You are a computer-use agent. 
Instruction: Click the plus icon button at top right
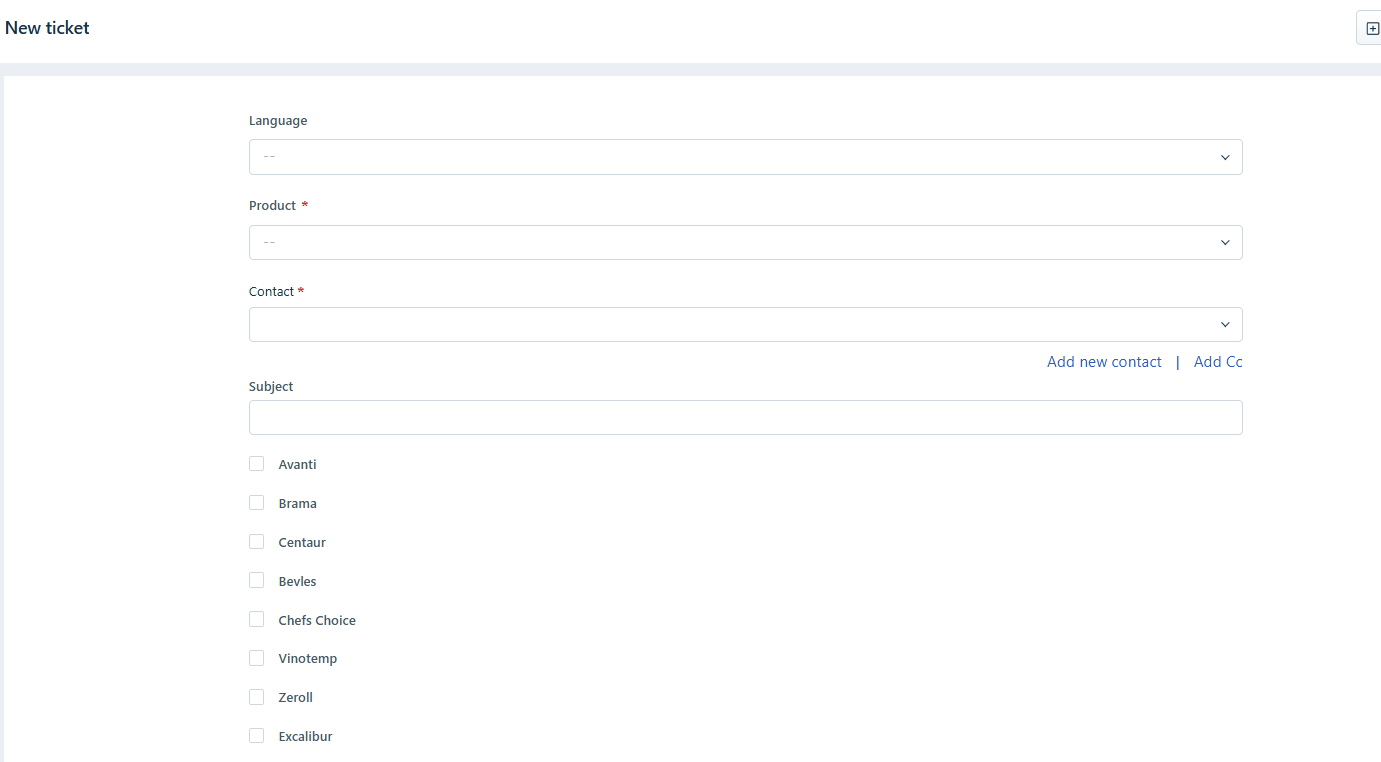1370,28
